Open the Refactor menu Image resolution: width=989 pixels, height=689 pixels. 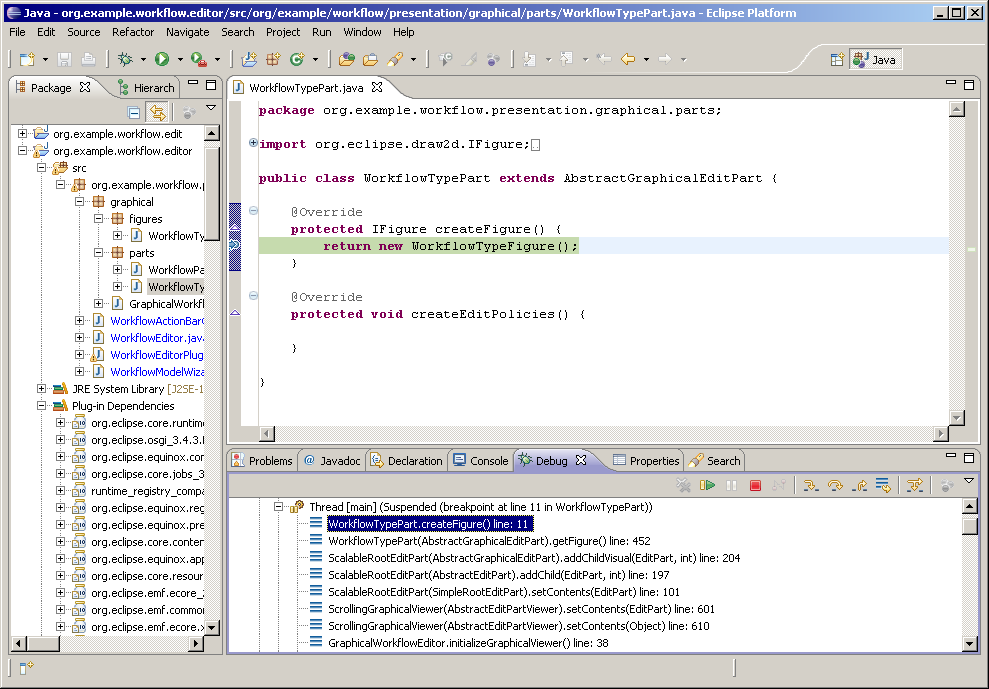click(x=133, y=32)
